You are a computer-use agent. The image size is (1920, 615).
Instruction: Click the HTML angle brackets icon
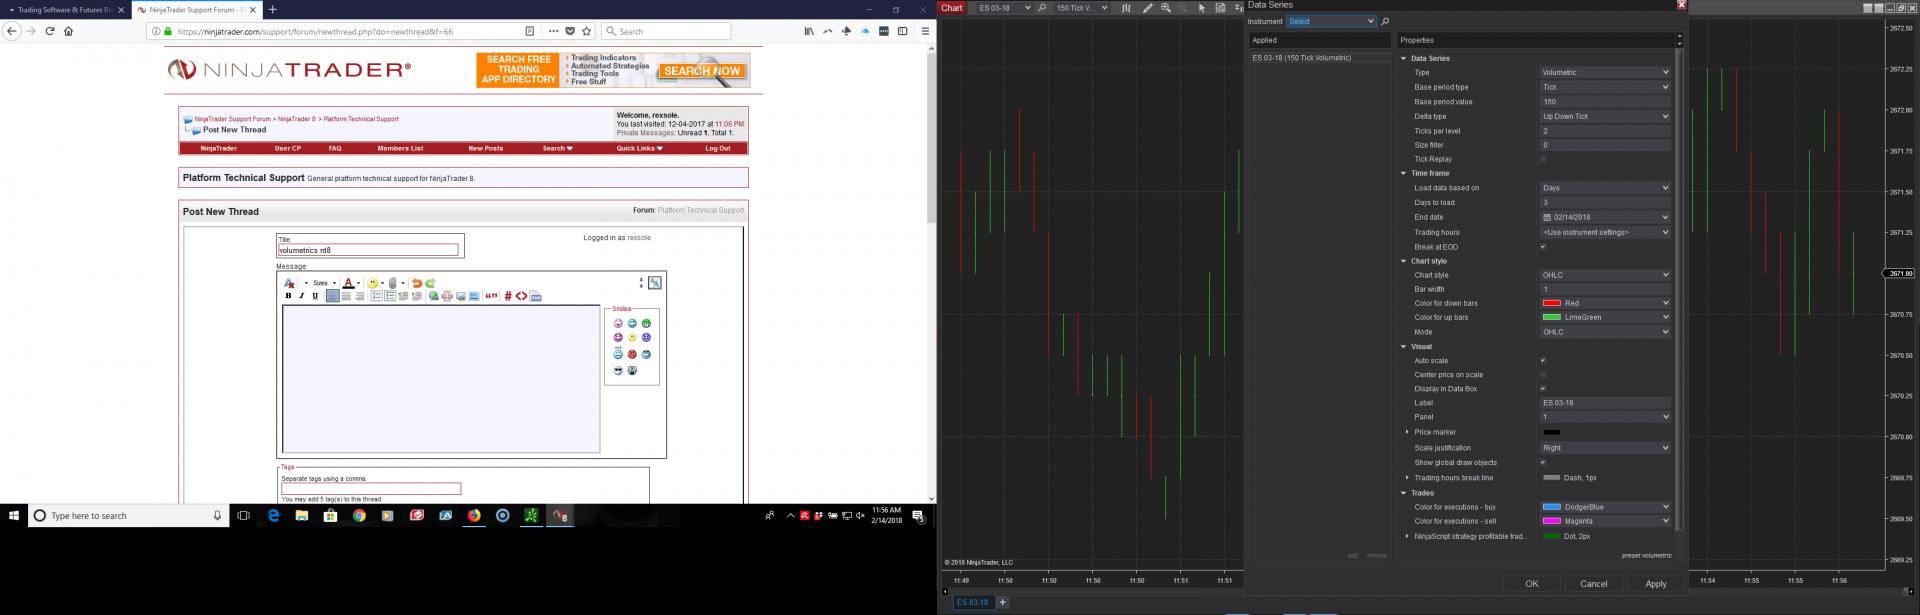click(521, 296)
